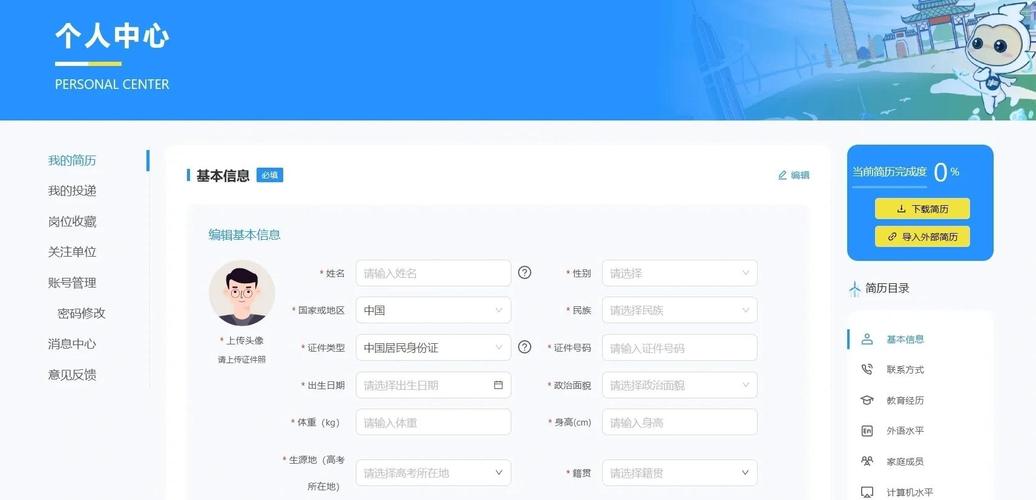Open the 籍贯 dropdown
Image resolution: width=1036 pixels, height=500 pixels.
click(x=679, y=472)
